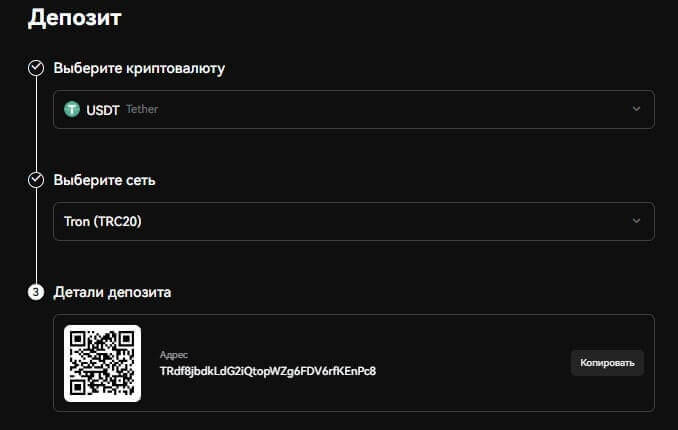Click the Tether currency name text
Image resolution: width=678 pixels, height=430 pixels.
coord(142,109)
